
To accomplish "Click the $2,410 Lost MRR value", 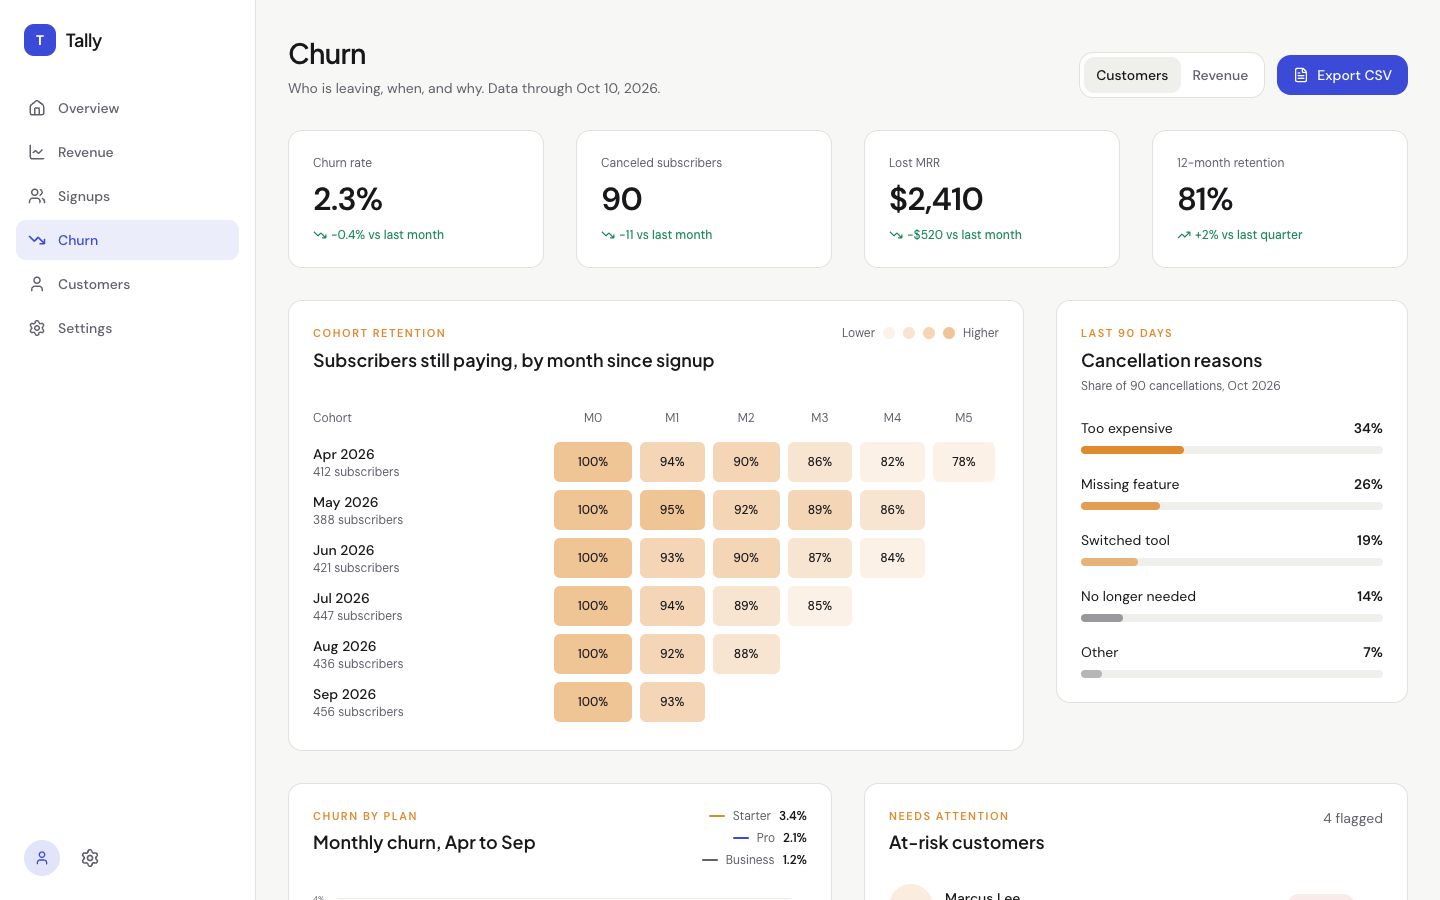I will [x=936, y=199].
